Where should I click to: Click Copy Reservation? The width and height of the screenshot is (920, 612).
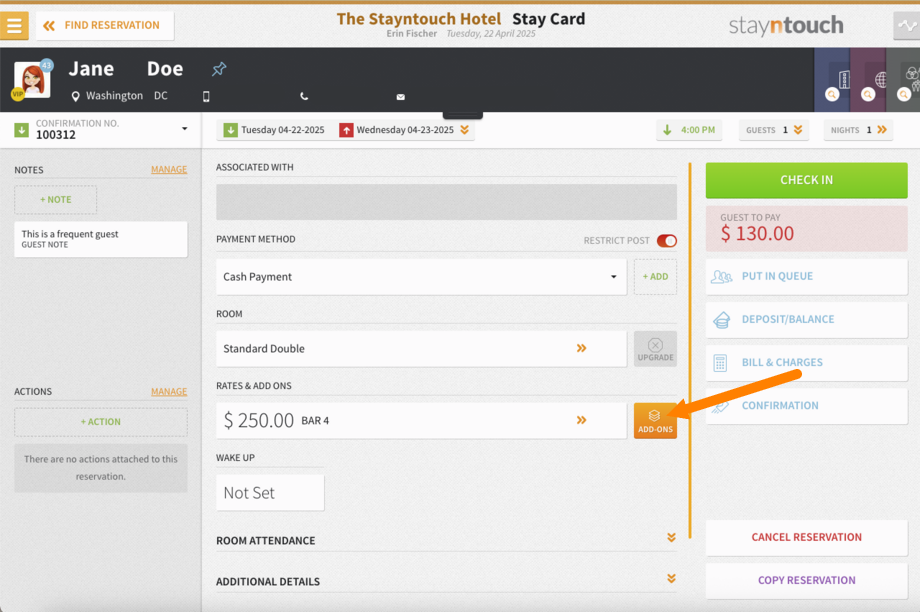806,580
